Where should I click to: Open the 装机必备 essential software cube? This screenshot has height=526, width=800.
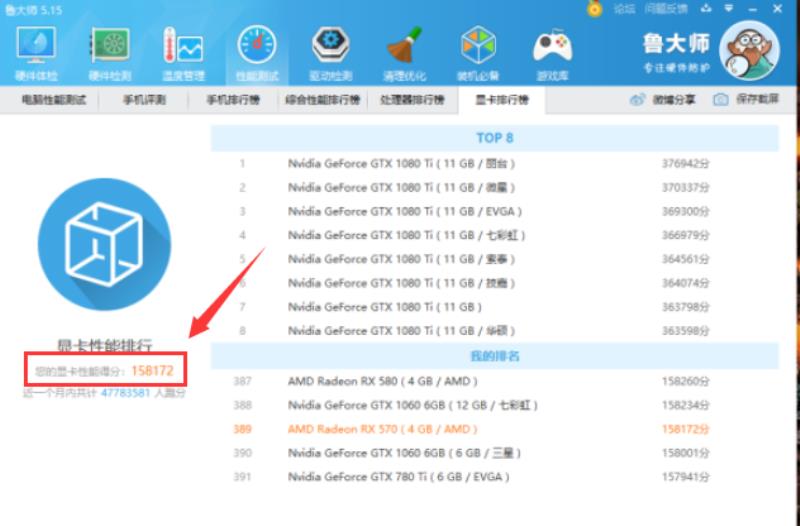point(478,54)
